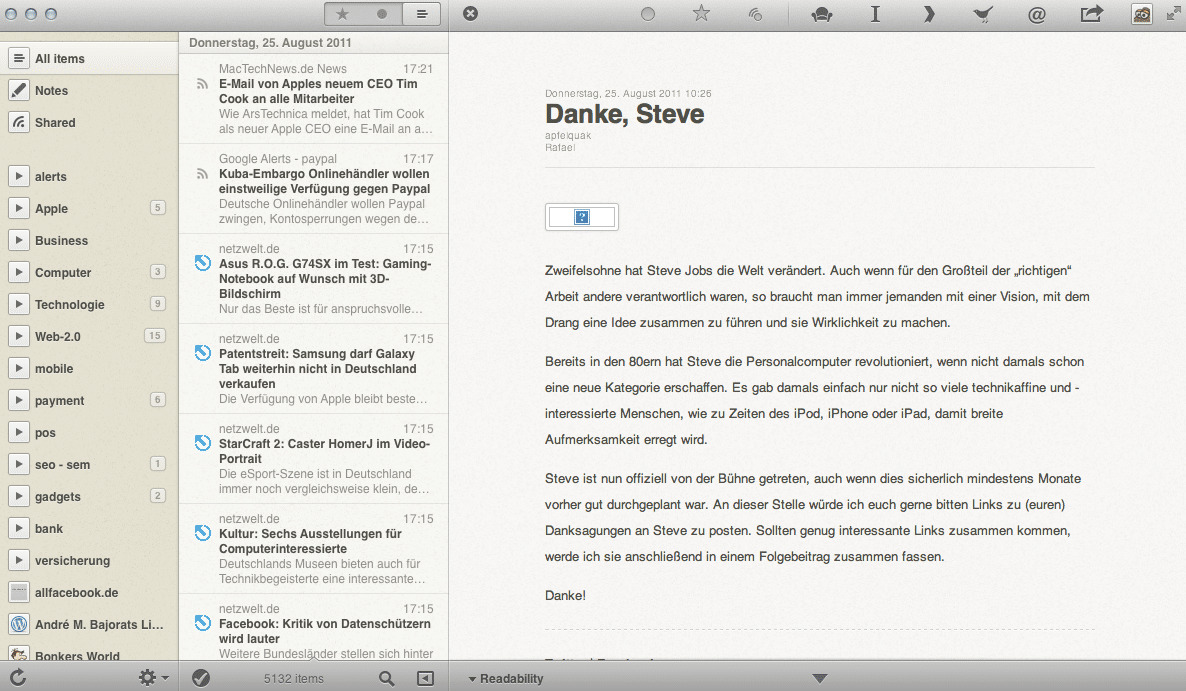Mark all items as read checkmark
Image resolution: width=1186 pixels, height=691 pixels.
pos(200,678)
